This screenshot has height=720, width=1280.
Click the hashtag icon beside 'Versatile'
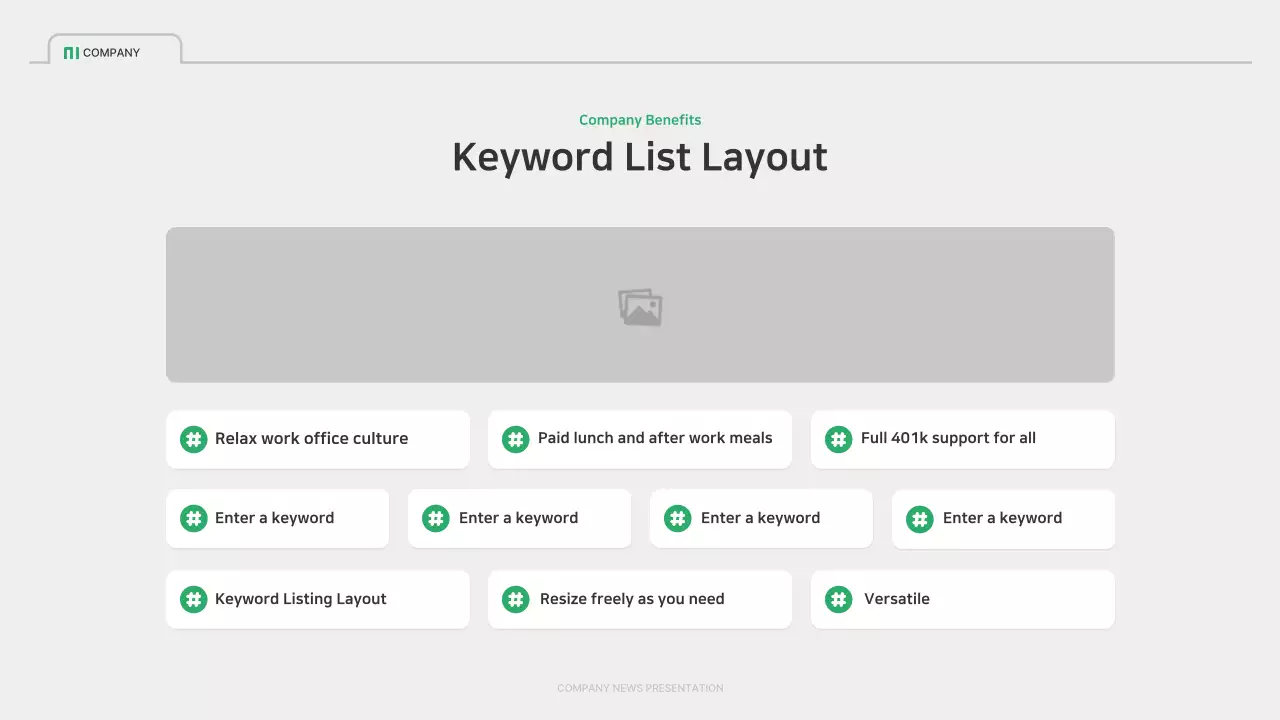[838, 599]
